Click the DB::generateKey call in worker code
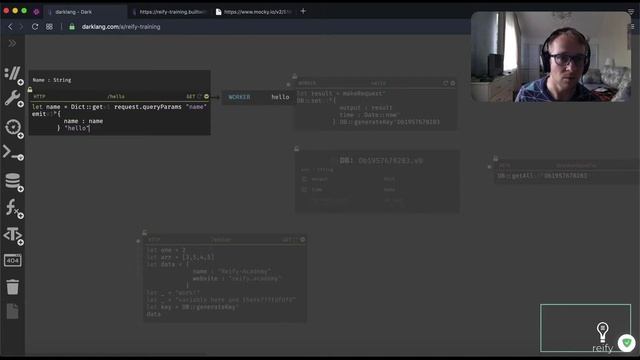Image resolution: width=640 pixels, height=360 pixels. [x=369, y=122]
